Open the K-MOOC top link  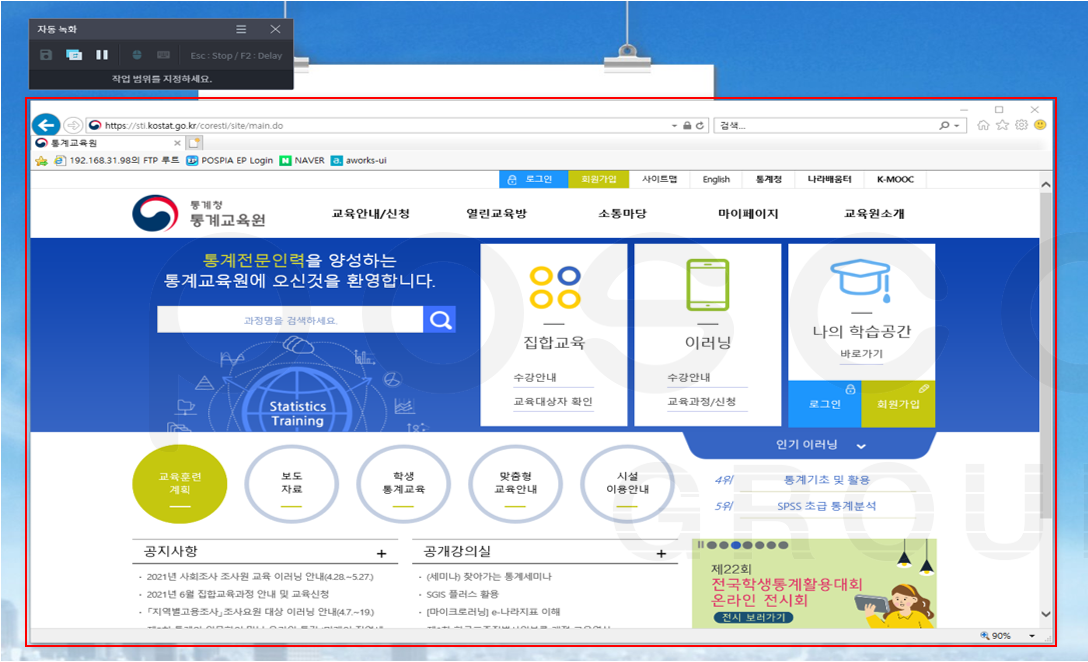[x=895, y=179]
